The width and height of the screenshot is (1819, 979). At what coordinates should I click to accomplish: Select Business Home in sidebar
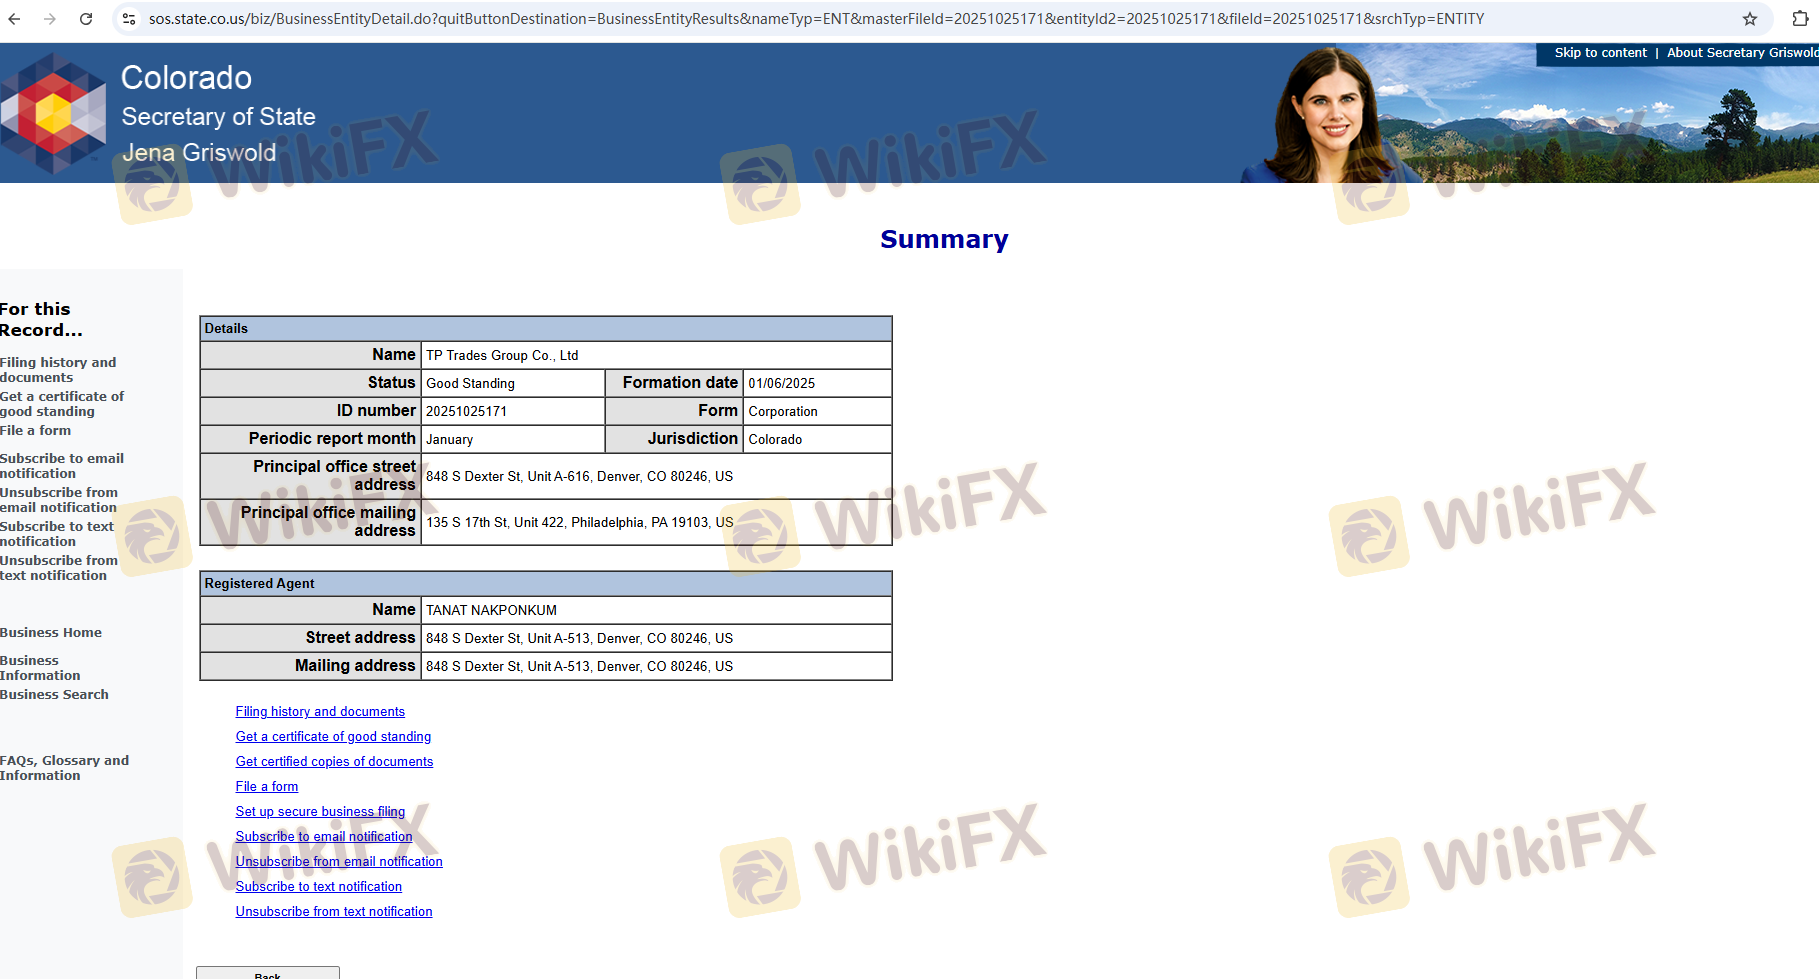(x=51, y=633)
